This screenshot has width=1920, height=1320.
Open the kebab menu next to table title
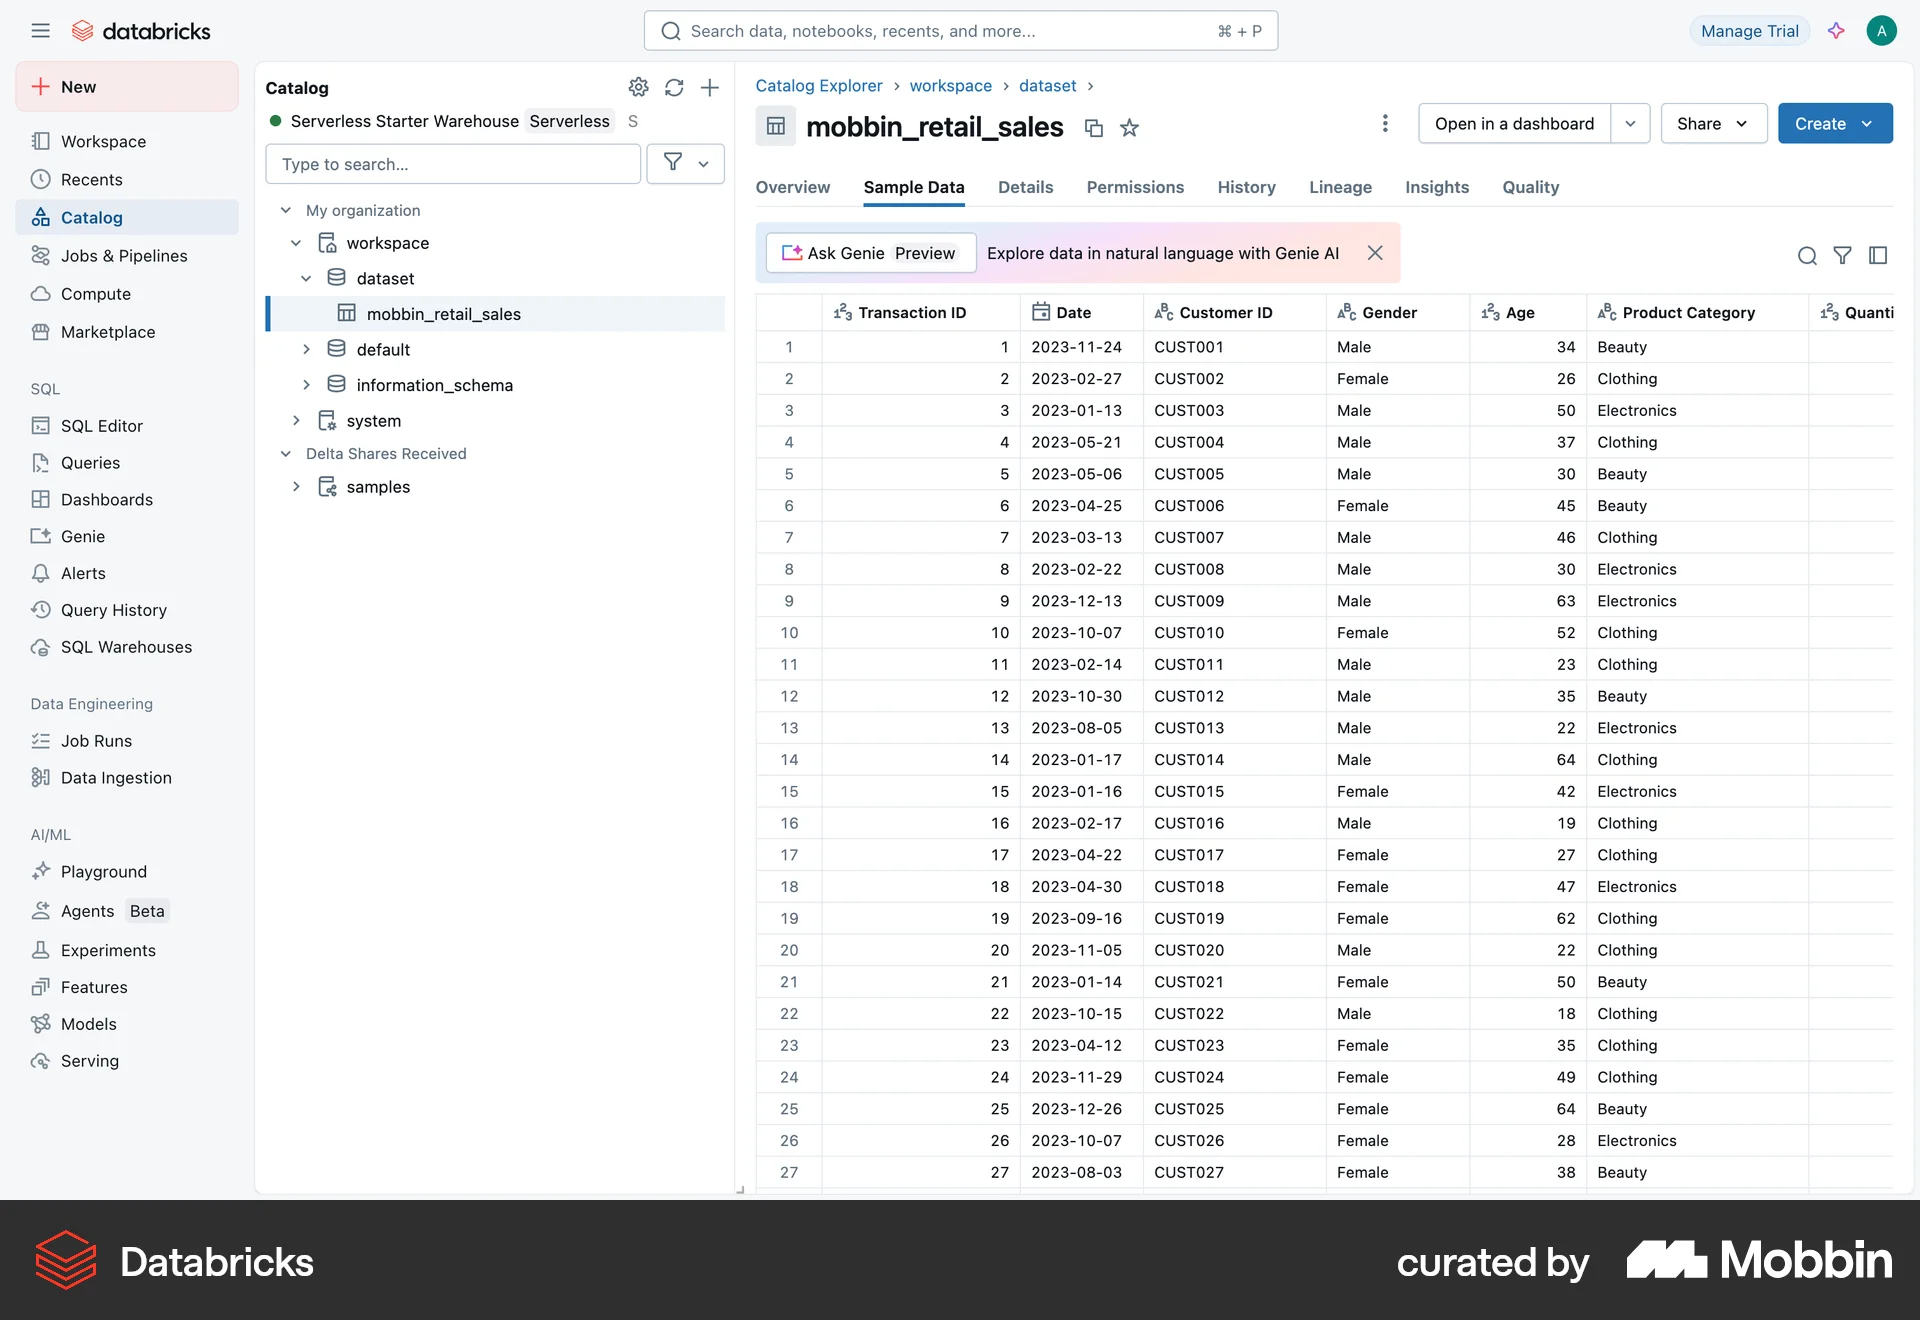(1385, 123)
